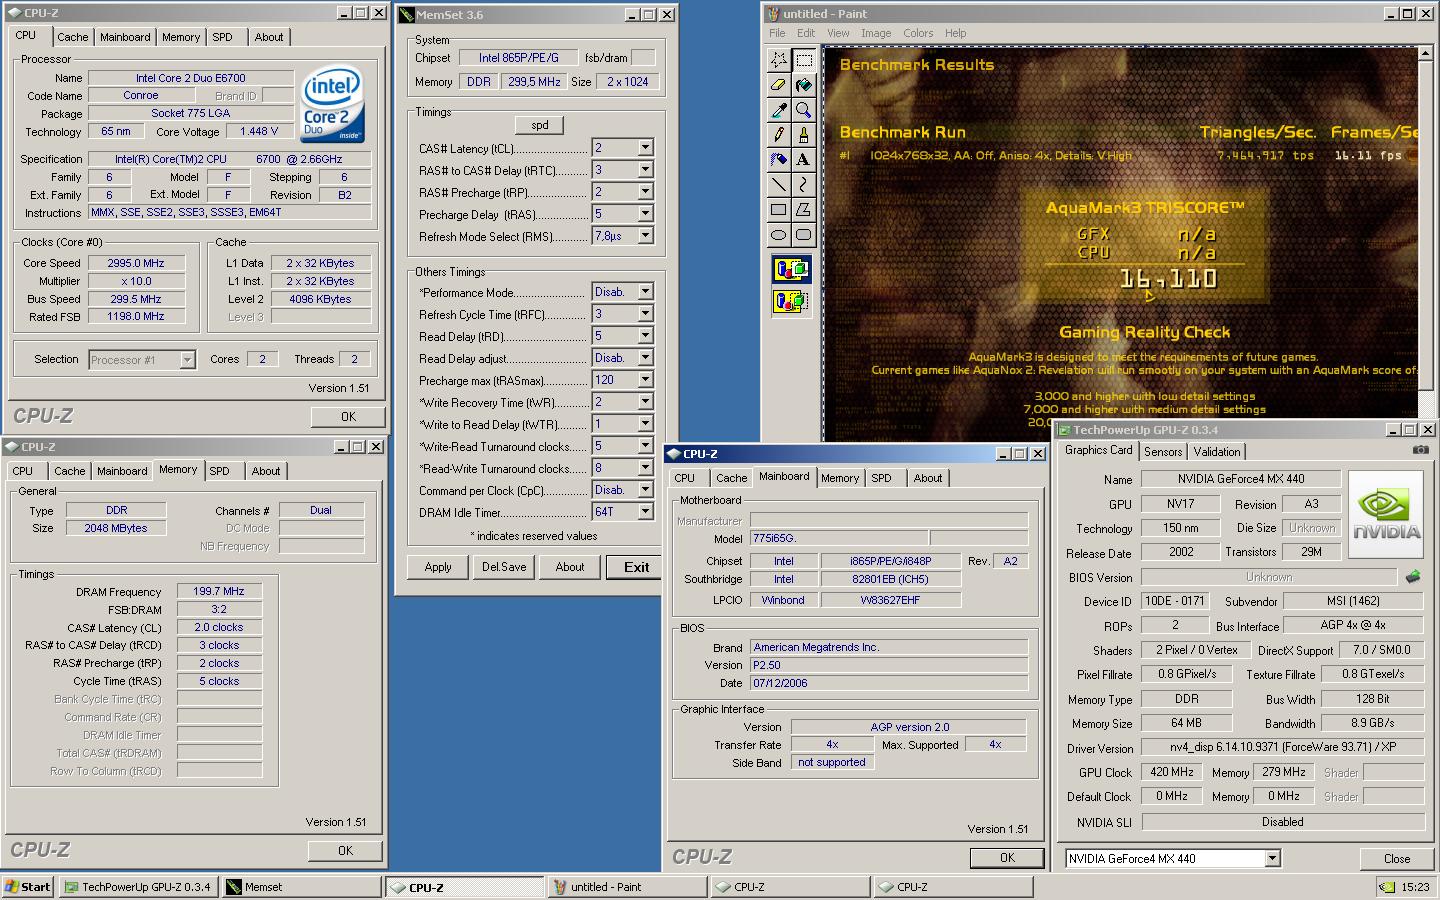
Task: Click OK in the Mainboard CPU-Z window
Action: point(1007,858)
